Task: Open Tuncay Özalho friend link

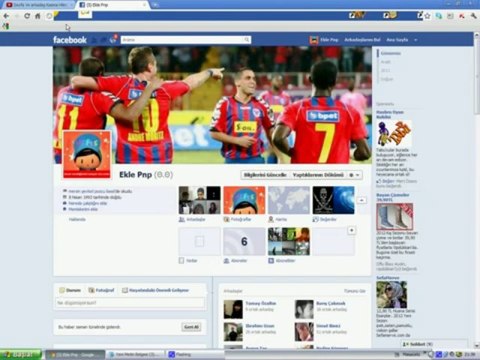Action: click(x=261, y=303)
